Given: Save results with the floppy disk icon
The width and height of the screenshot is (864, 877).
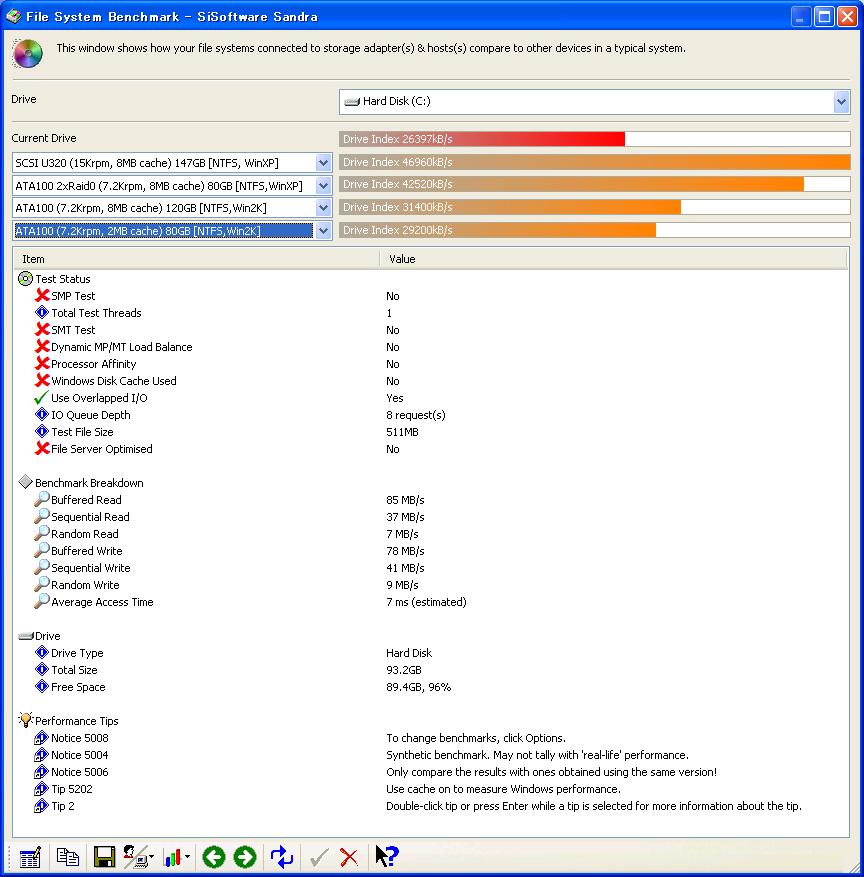Looking at the screenshot, I should [x=104, y=857].
